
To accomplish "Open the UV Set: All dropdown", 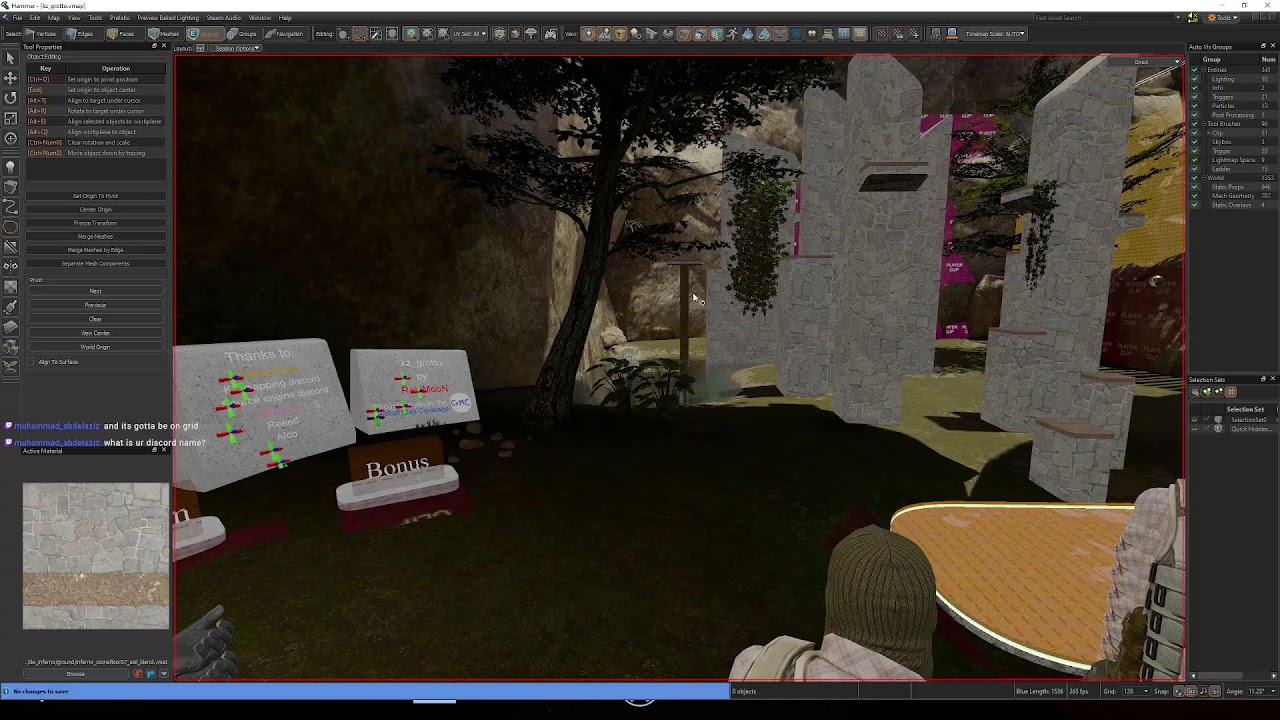I will [x=470, y=34].
